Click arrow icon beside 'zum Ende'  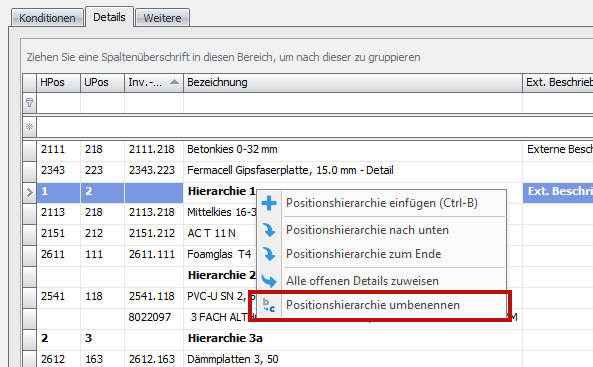tap(269, 254)
